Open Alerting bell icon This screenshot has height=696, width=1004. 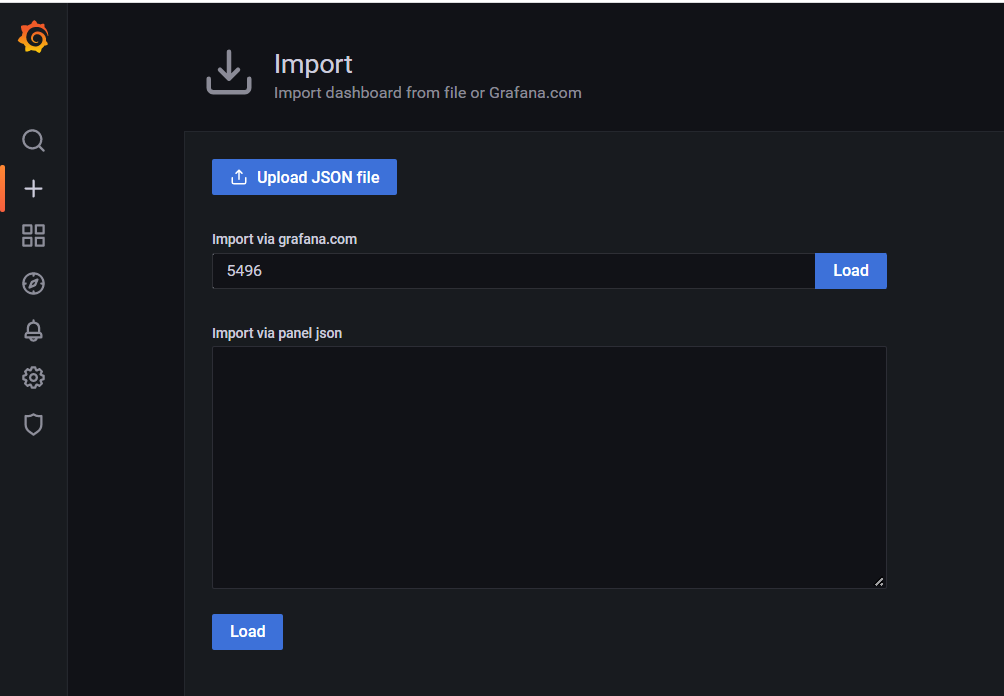tap(33, 330)
